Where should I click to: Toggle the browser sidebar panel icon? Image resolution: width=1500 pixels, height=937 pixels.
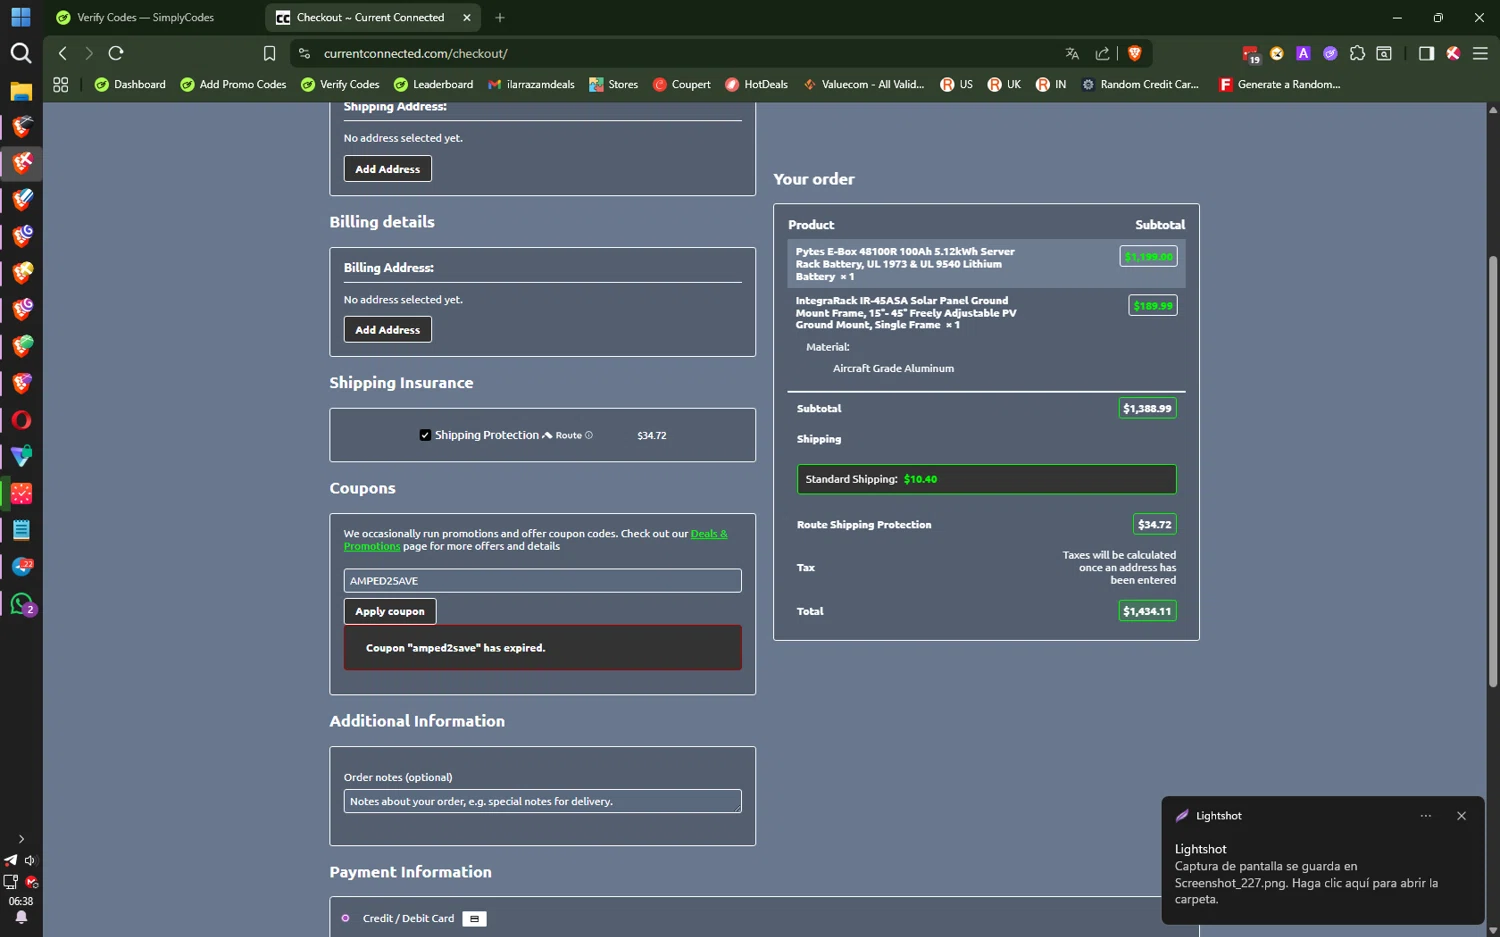(x=1426, y=53)
